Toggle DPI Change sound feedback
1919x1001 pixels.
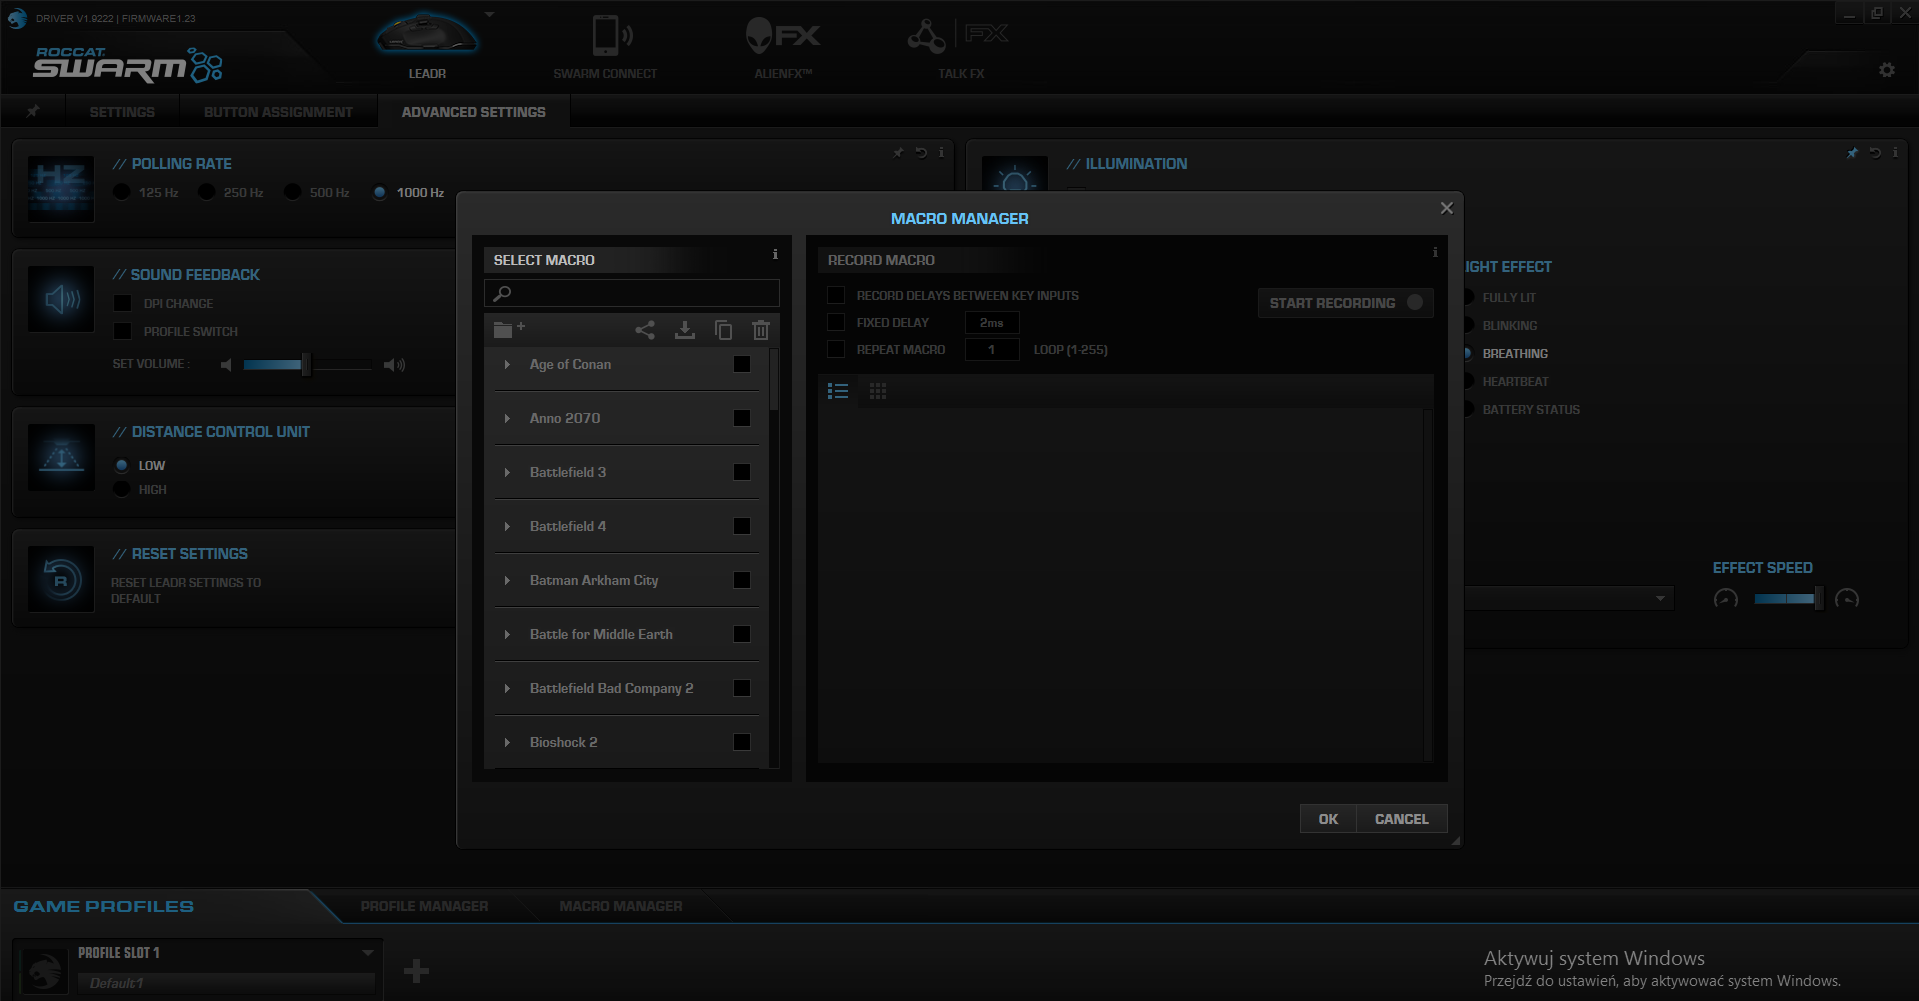[x=123, y=303]
